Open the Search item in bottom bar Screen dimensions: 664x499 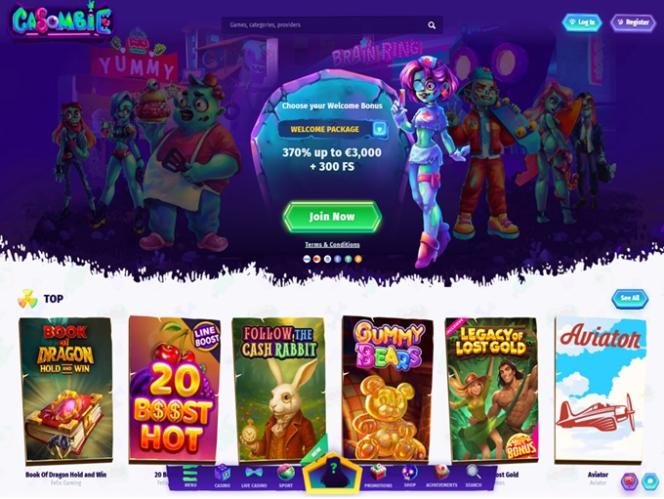pos(473,476)
